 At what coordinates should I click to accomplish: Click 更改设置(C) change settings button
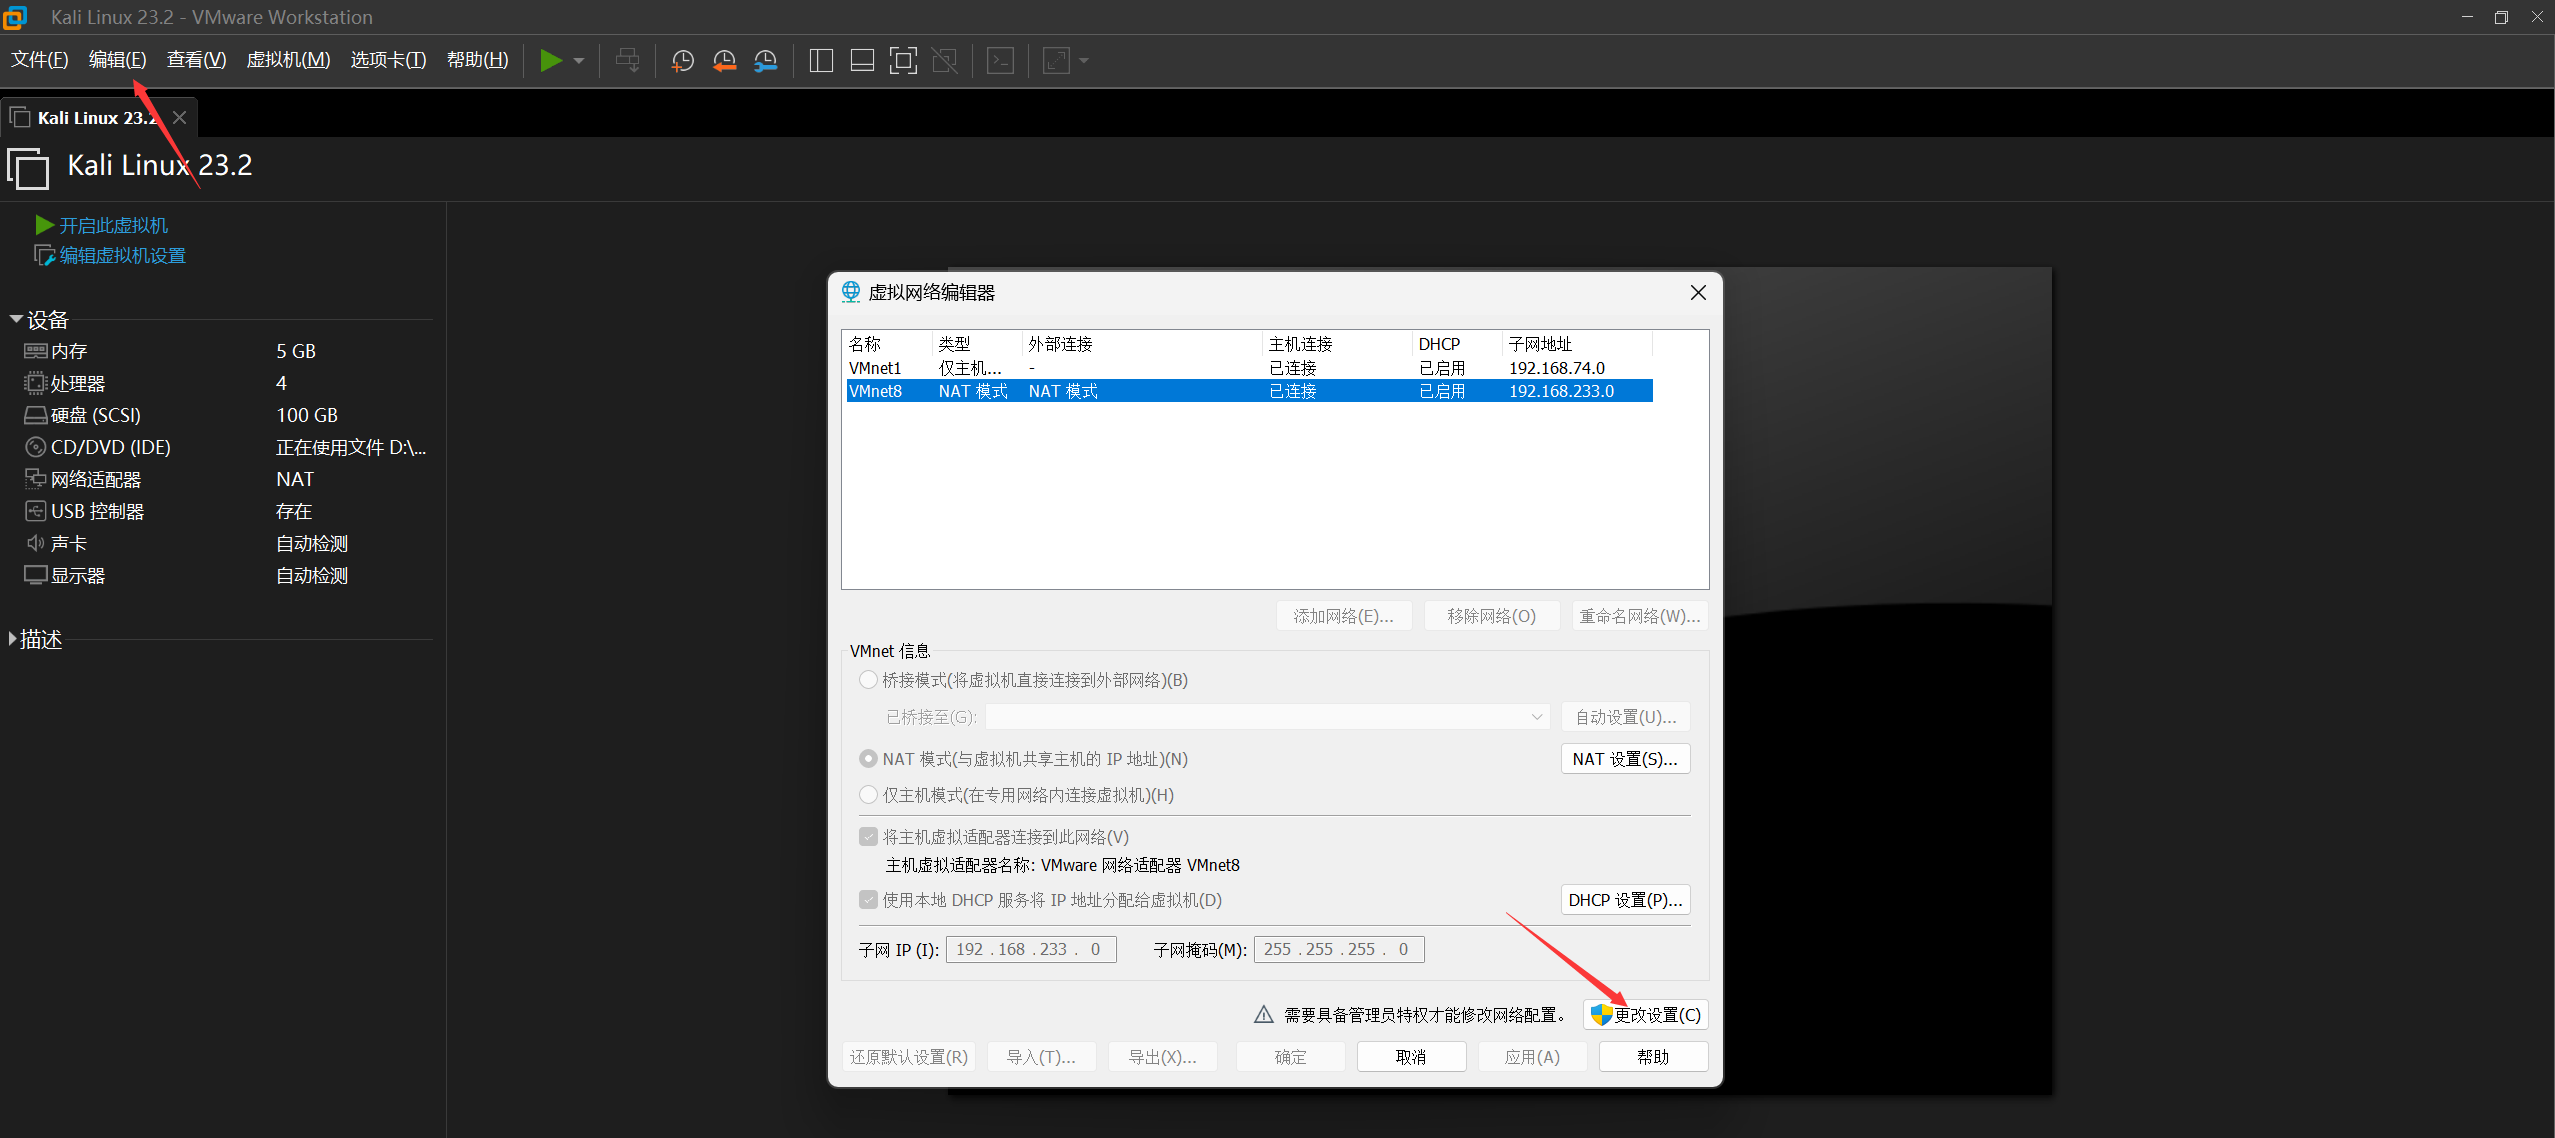click(1646, 1015)
